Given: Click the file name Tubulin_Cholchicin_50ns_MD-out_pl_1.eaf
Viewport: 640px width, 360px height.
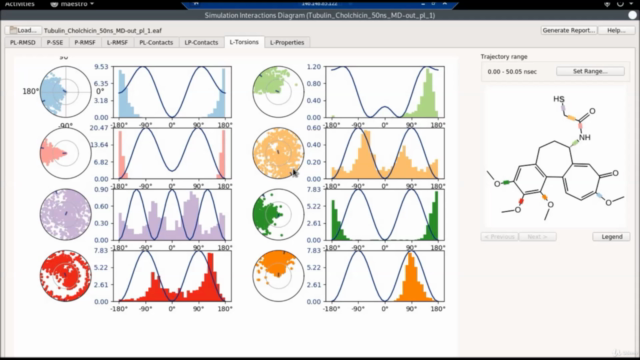Looking at the screenshot, I should point(103,31).
